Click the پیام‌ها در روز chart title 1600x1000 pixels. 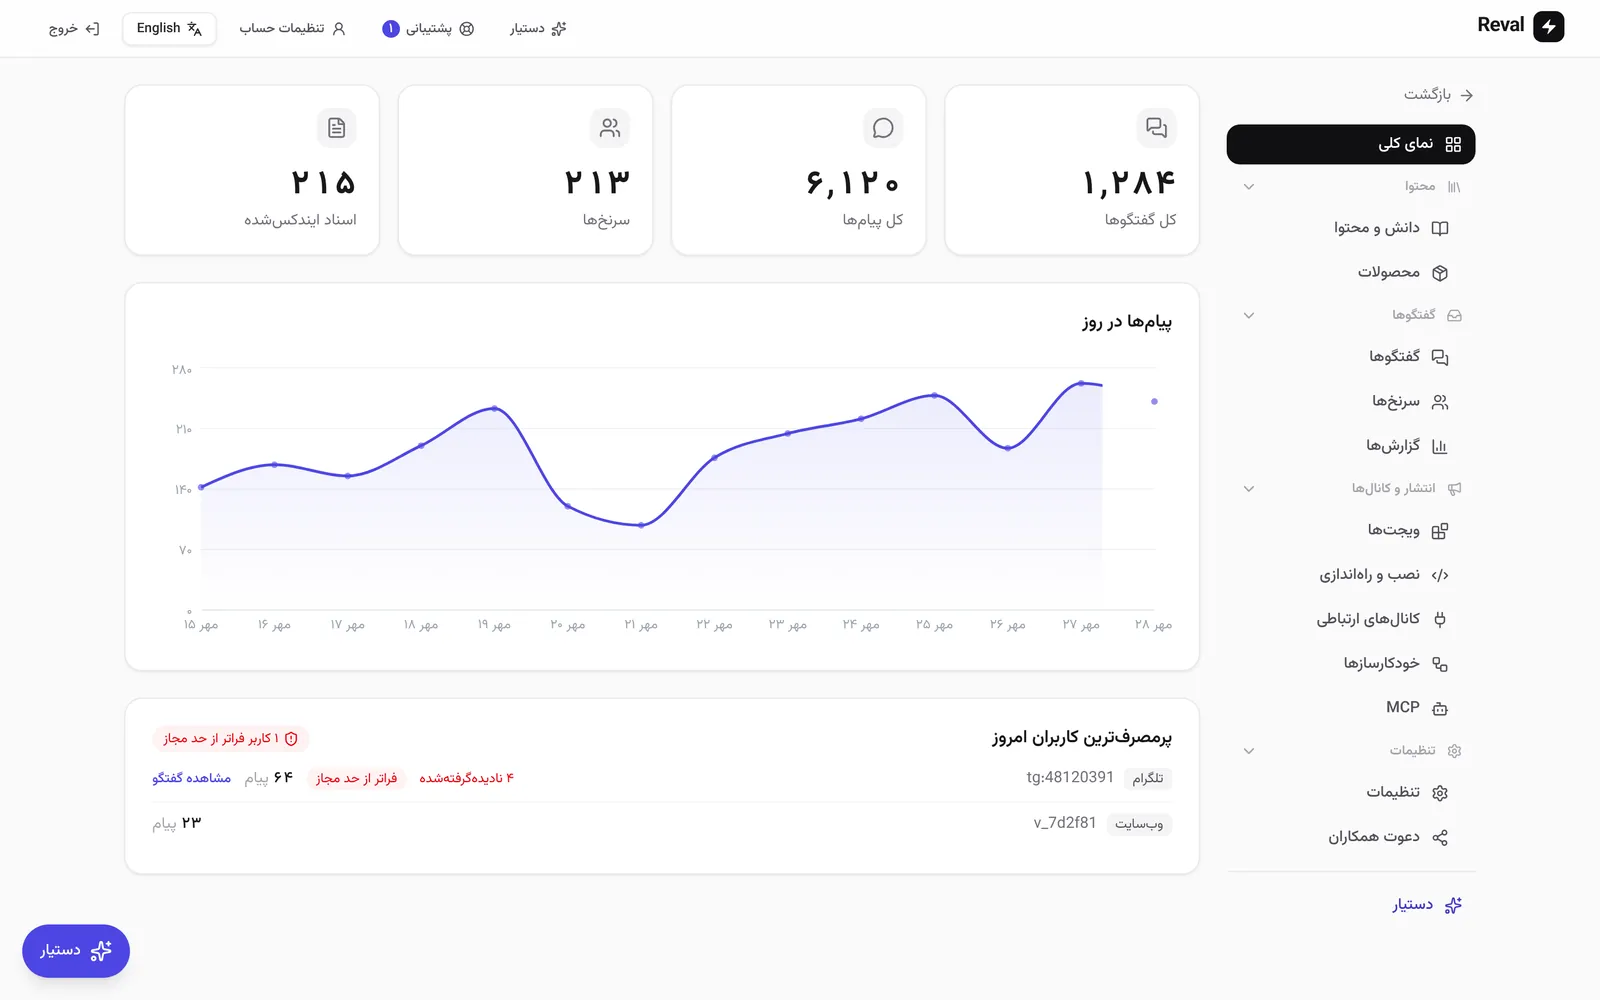[1127, 322]
